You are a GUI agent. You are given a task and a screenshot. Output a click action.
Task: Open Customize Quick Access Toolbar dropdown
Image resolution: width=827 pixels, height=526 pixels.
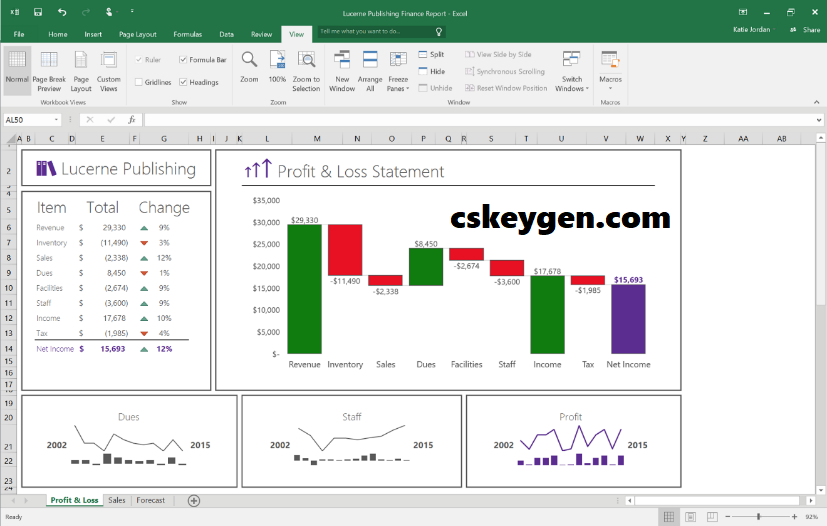(132, 11)
